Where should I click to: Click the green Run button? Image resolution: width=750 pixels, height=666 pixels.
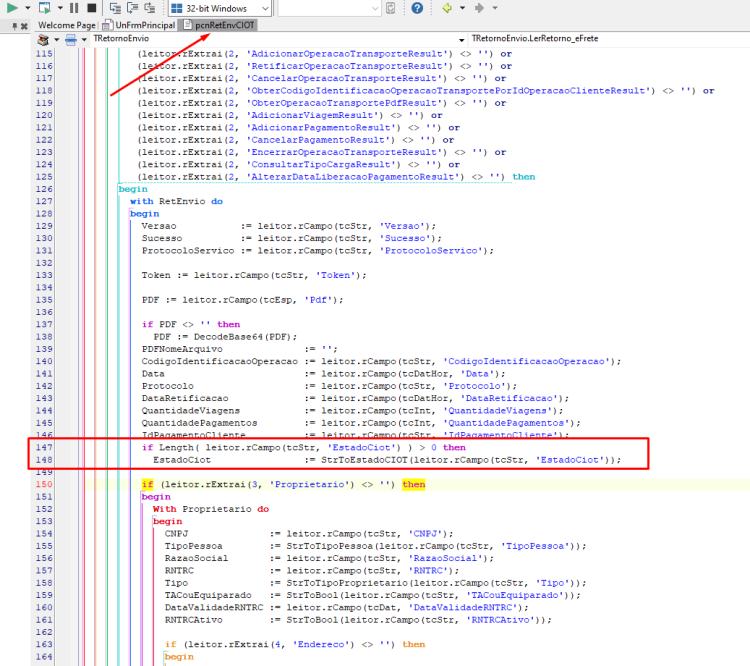[12, 7]
